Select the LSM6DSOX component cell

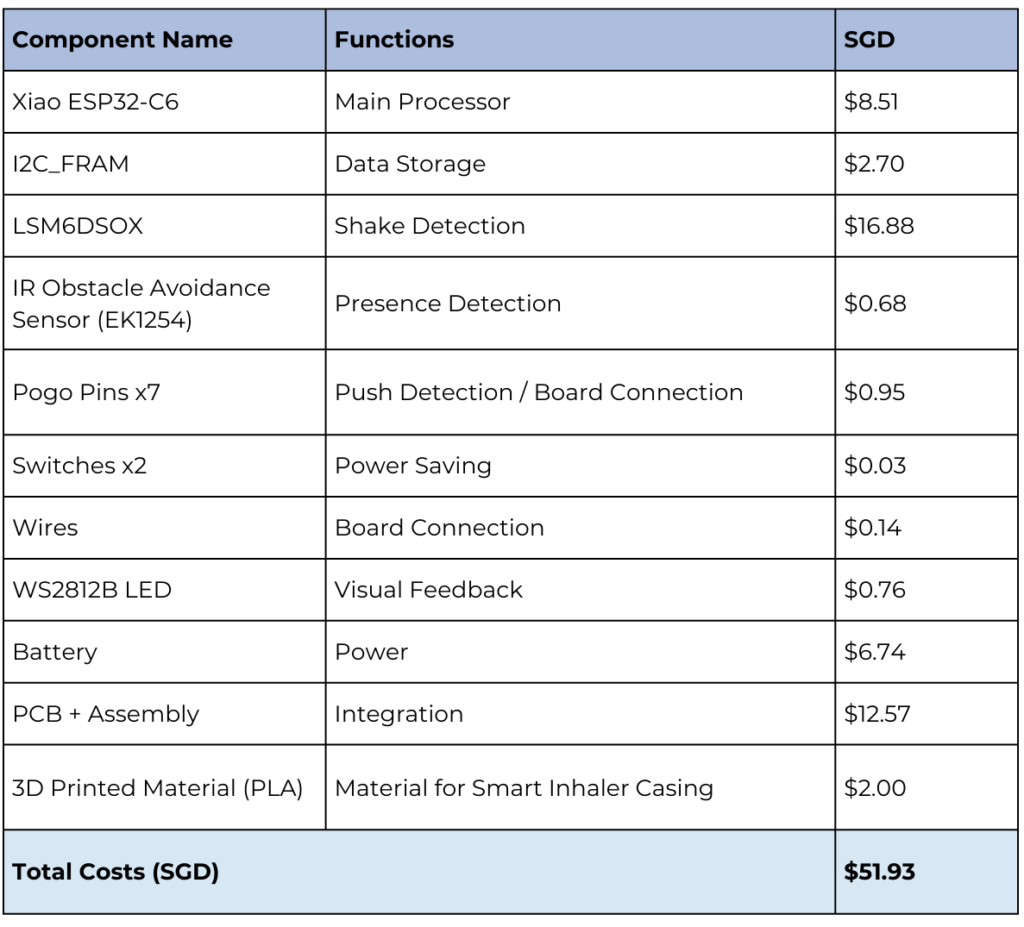pyautogui.click(x=78, y=226)
